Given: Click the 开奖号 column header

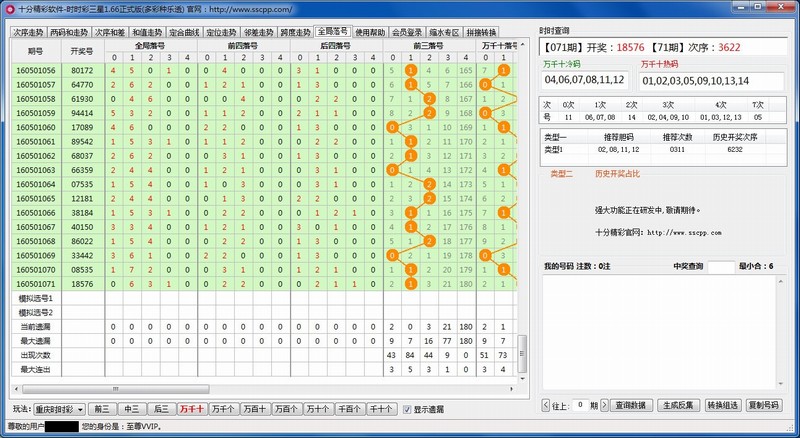Looking at the screenshot, I should pyautogui.click(x=83, y=51).
